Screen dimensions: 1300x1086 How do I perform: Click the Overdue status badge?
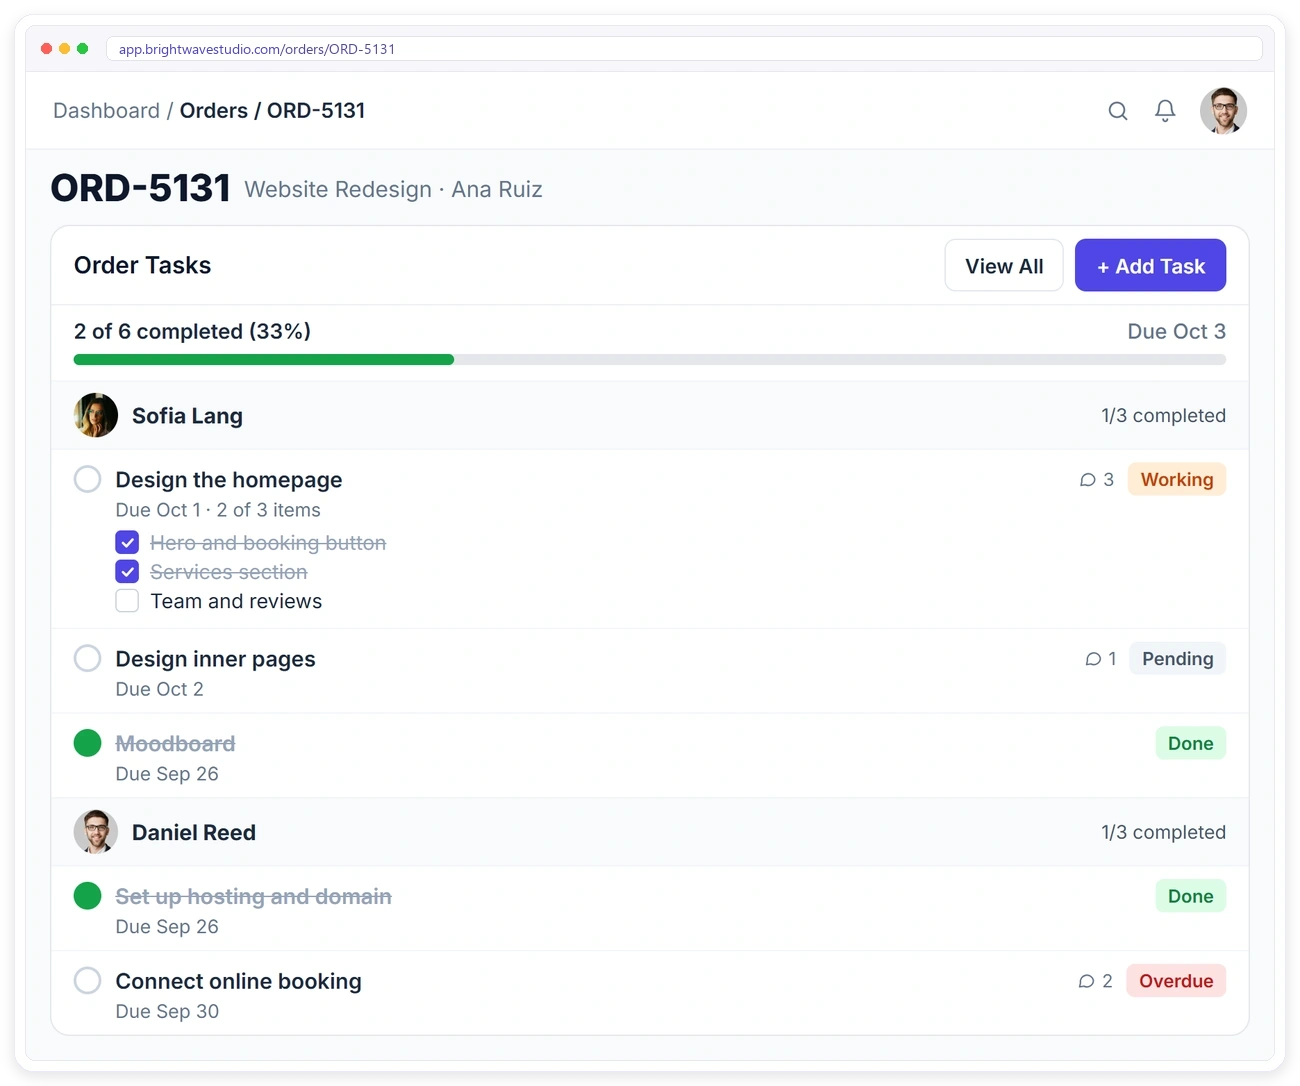pos(1176,981)
